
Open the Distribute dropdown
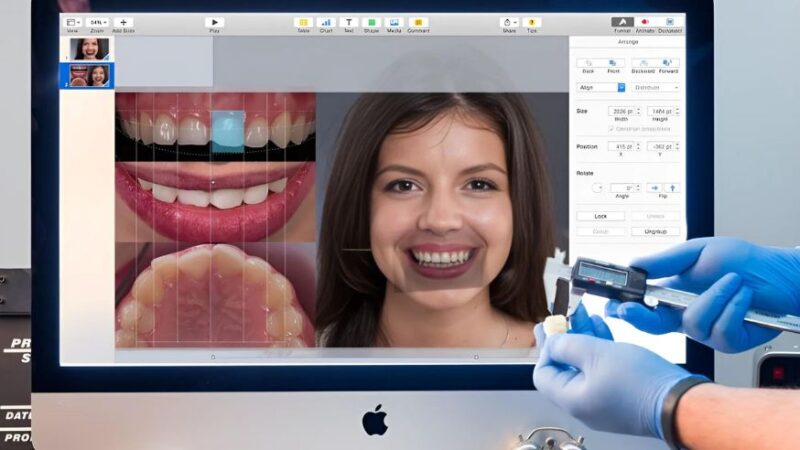pos(656,88)
